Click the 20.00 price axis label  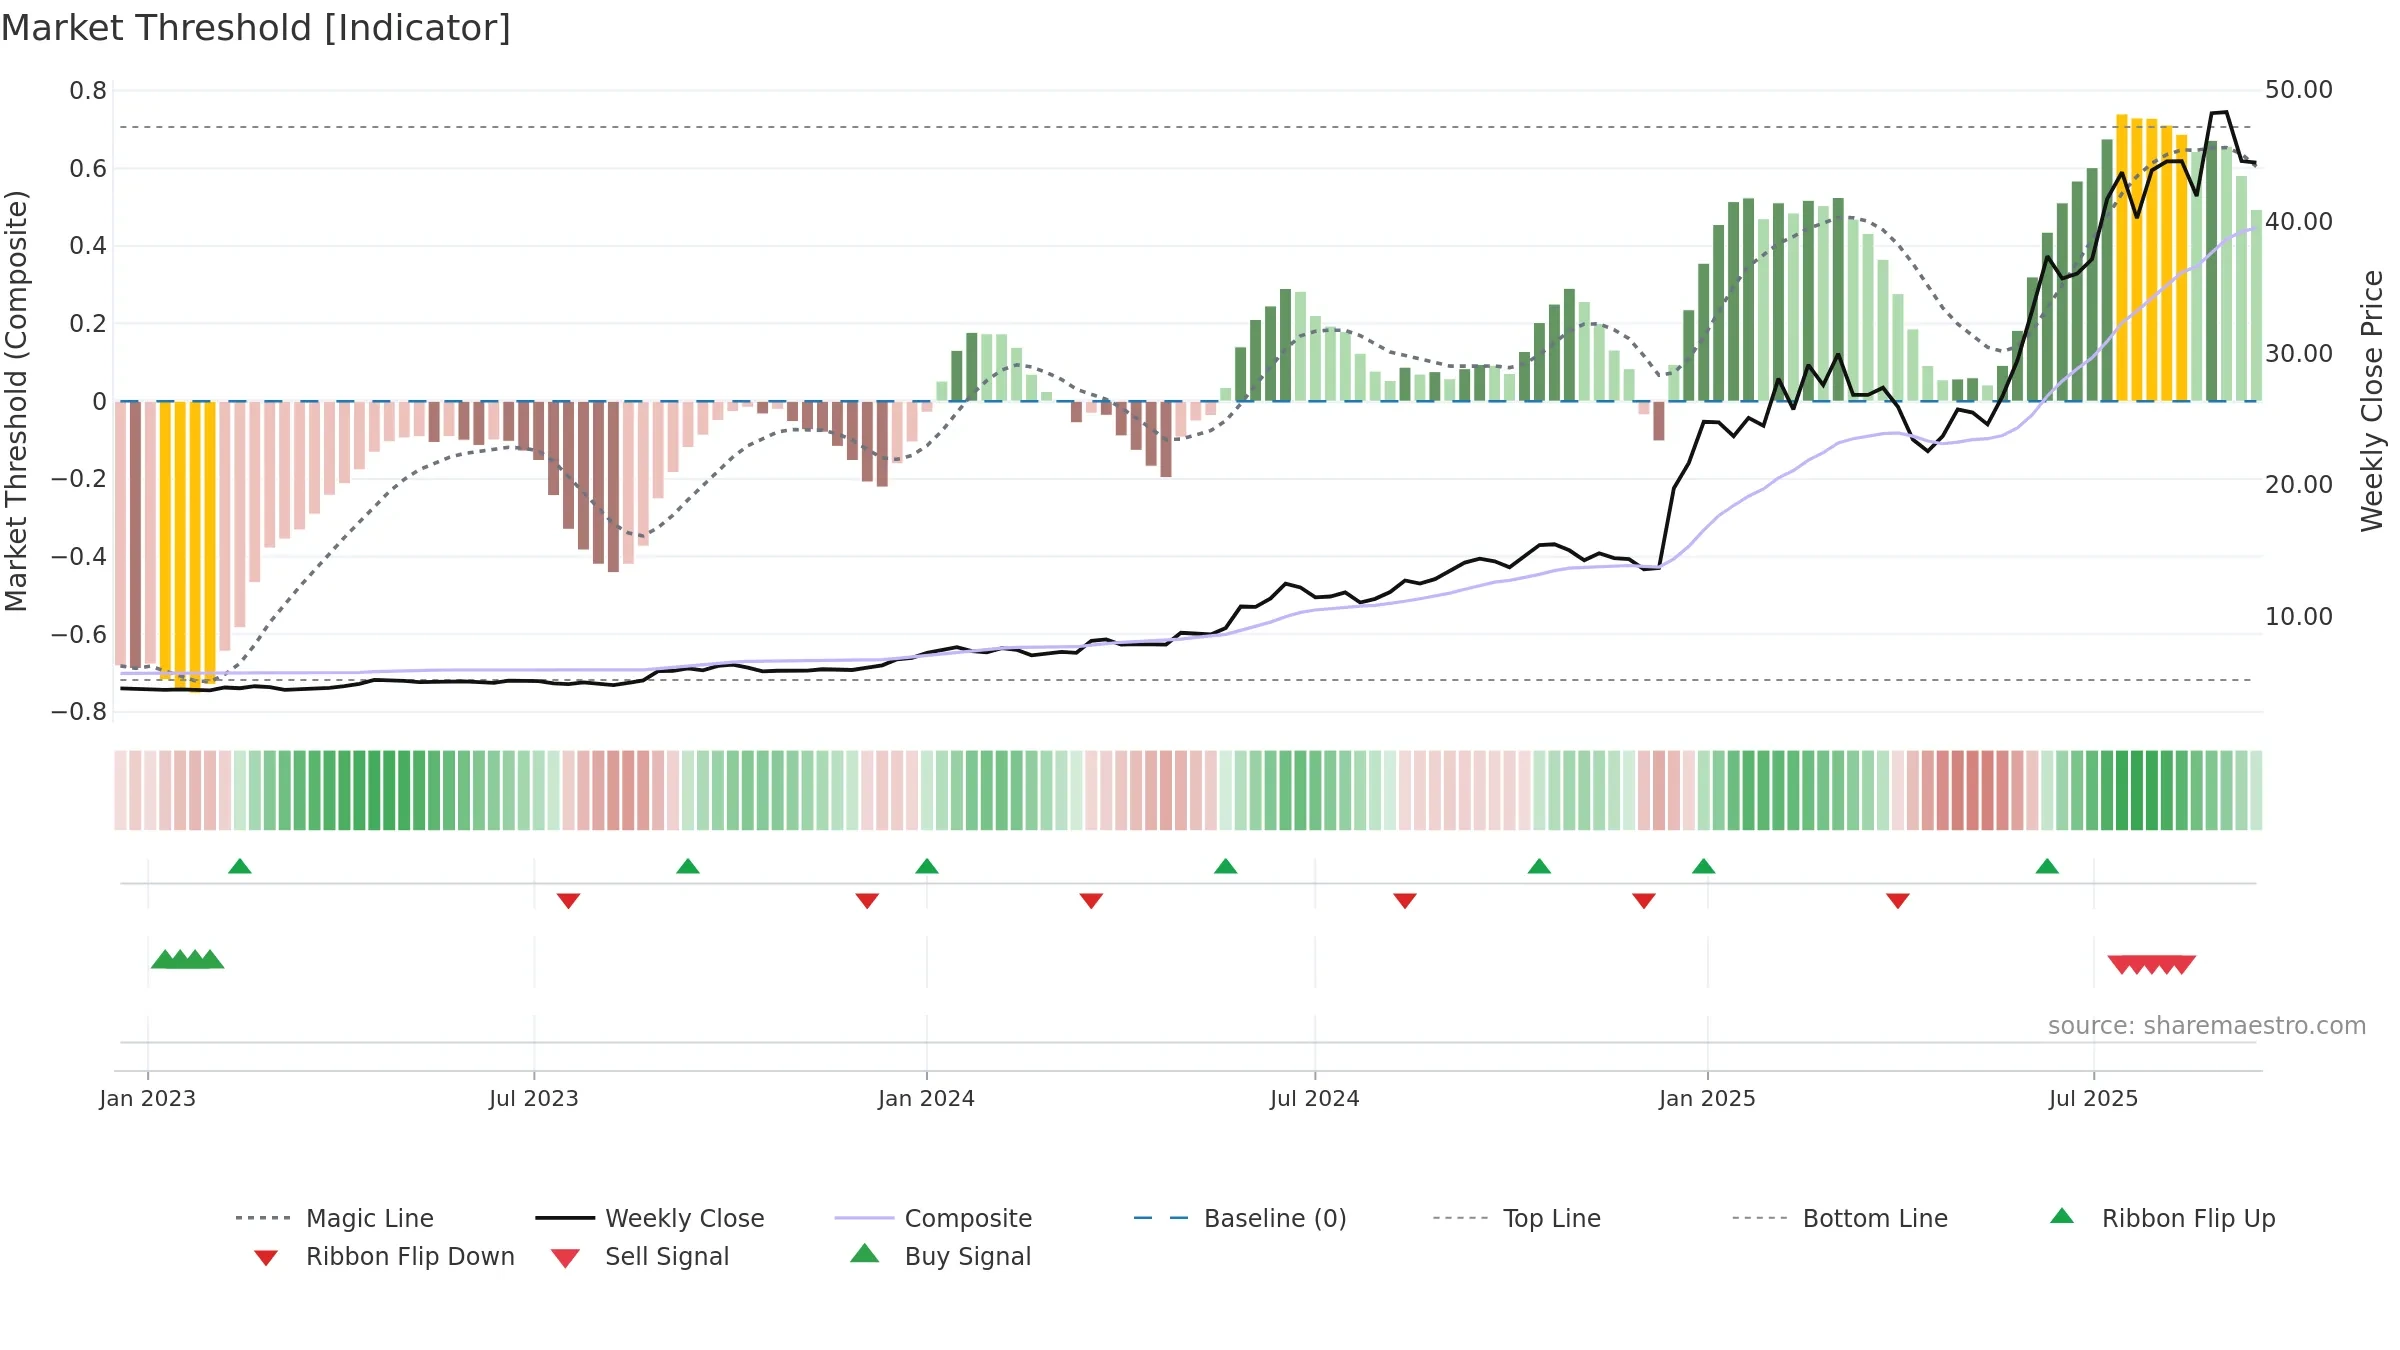[2299, 484]
